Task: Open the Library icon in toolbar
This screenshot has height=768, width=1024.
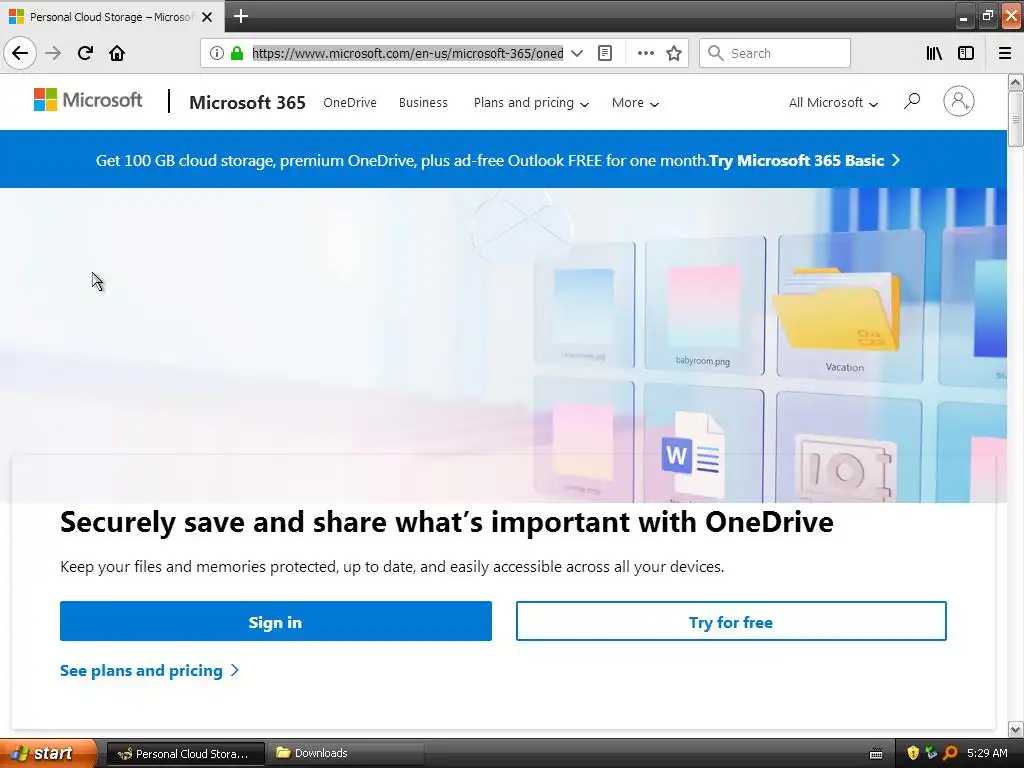Action: pyautogui.click(x=934, y=53)
